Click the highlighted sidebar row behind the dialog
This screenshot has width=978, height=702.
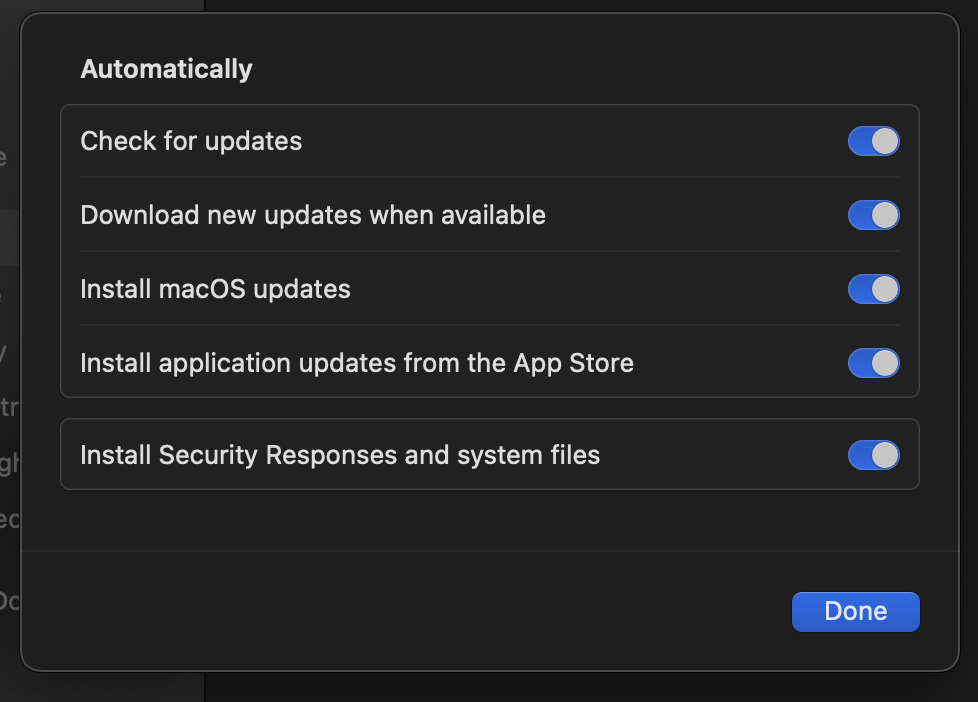(8, 238)
